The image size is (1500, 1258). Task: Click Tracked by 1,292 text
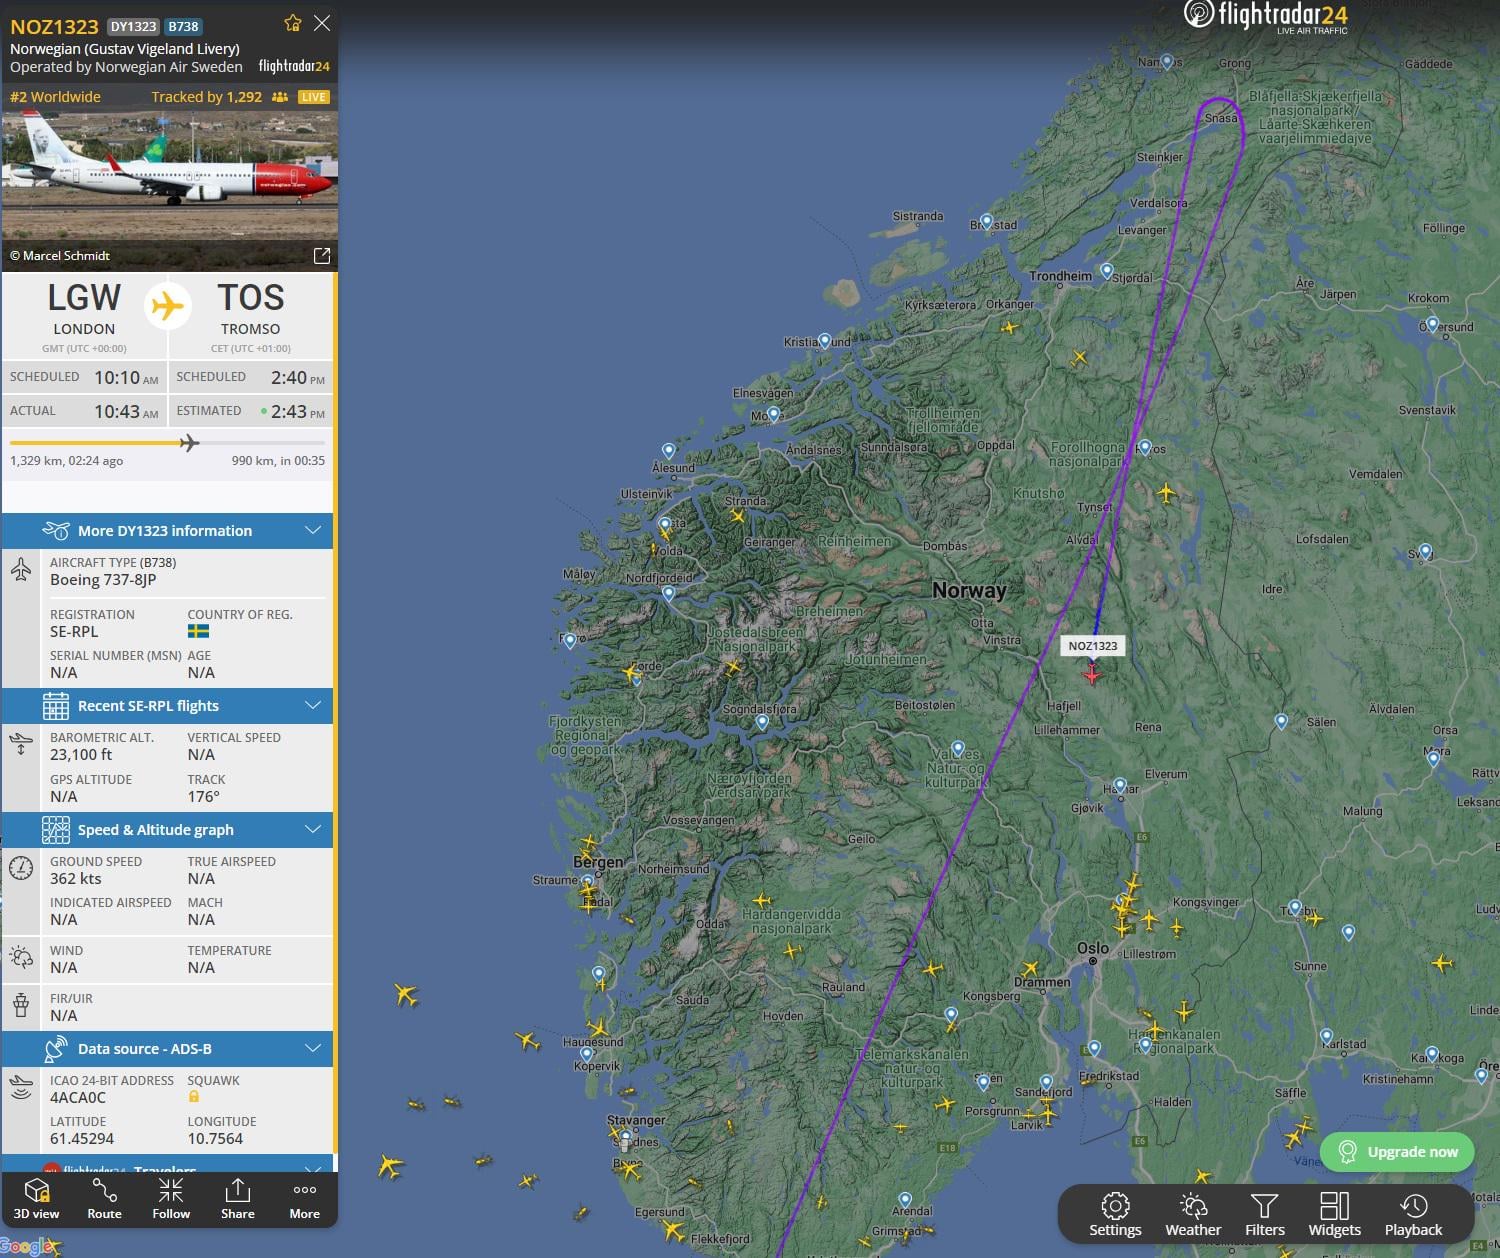tap(207, 97)
